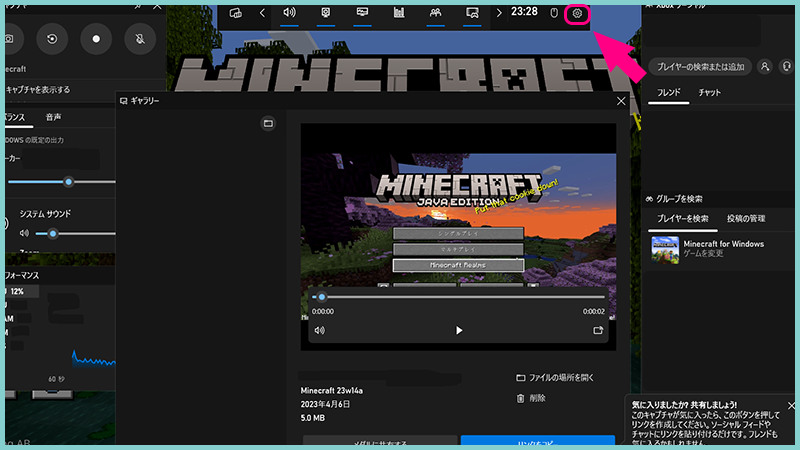
Task: Dismiss the share tip popup with X
Action: [791, 406]
